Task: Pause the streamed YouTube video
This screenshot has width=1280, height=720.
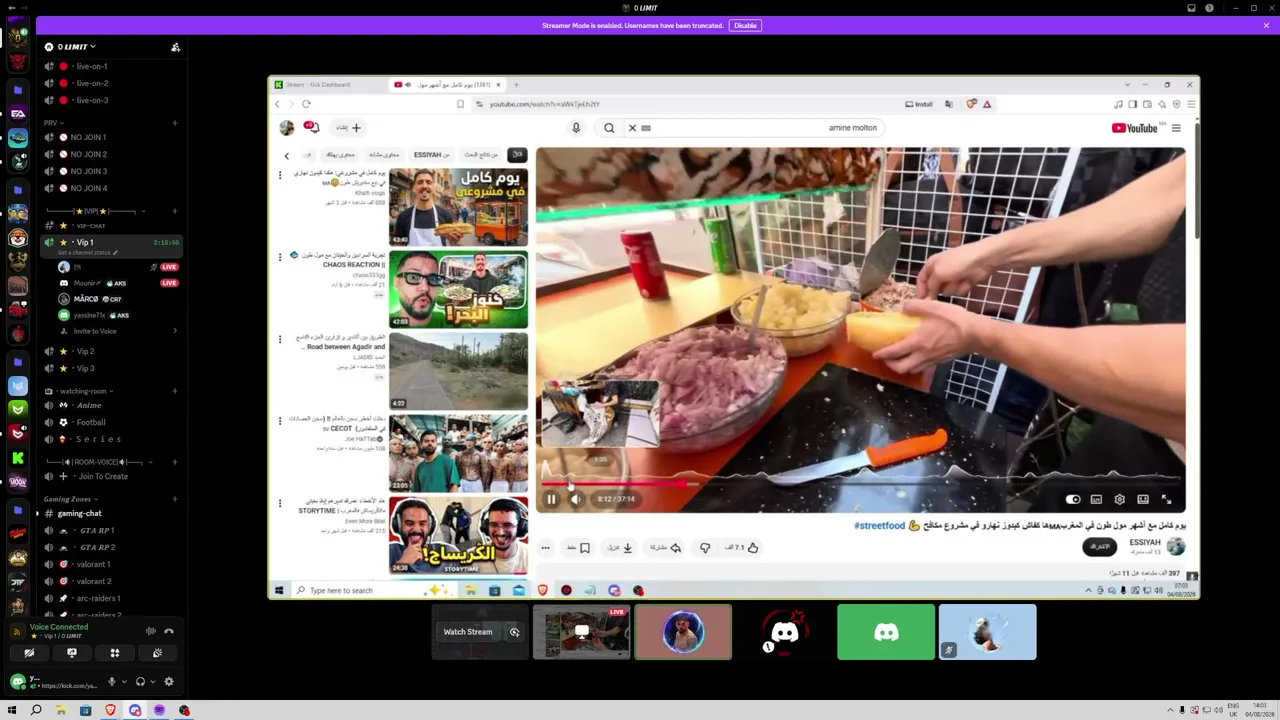Action: 551,499
